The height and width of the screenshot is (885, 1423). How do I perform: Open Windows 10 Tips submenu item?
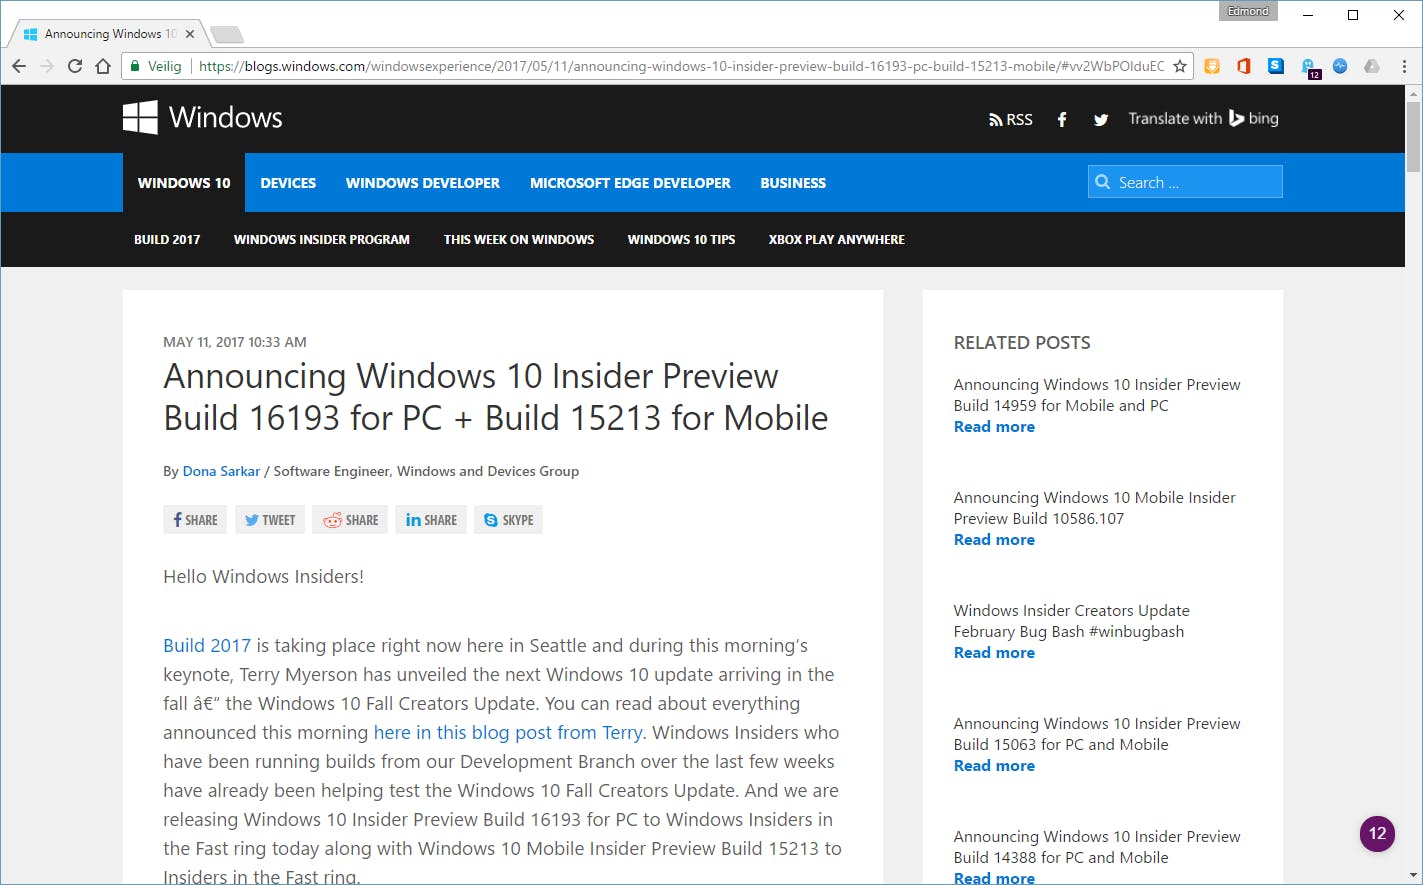(x=681, y=240)
